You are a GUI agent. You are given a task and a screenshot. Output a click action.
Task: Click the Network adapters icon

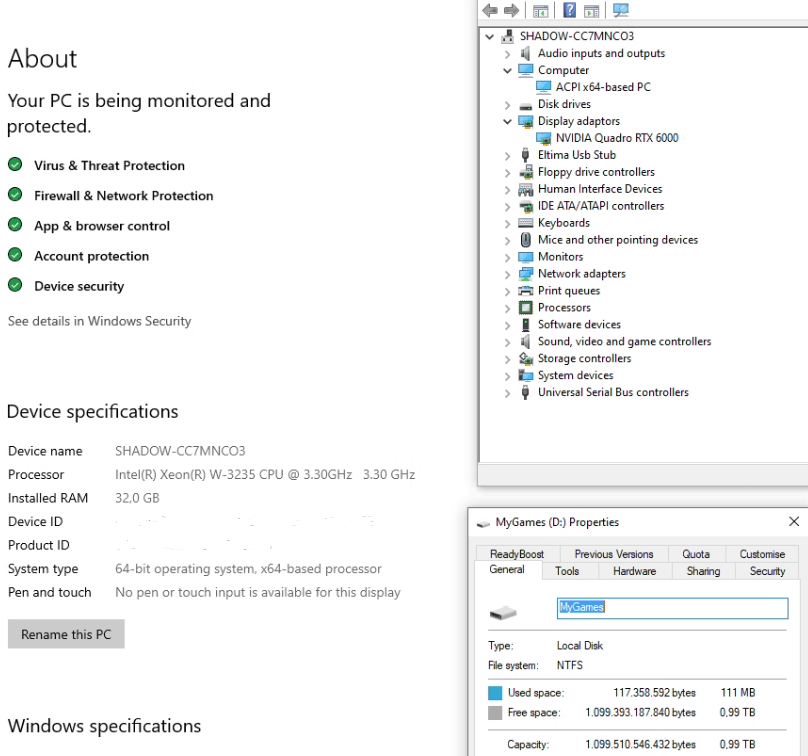tap(526, 274)
